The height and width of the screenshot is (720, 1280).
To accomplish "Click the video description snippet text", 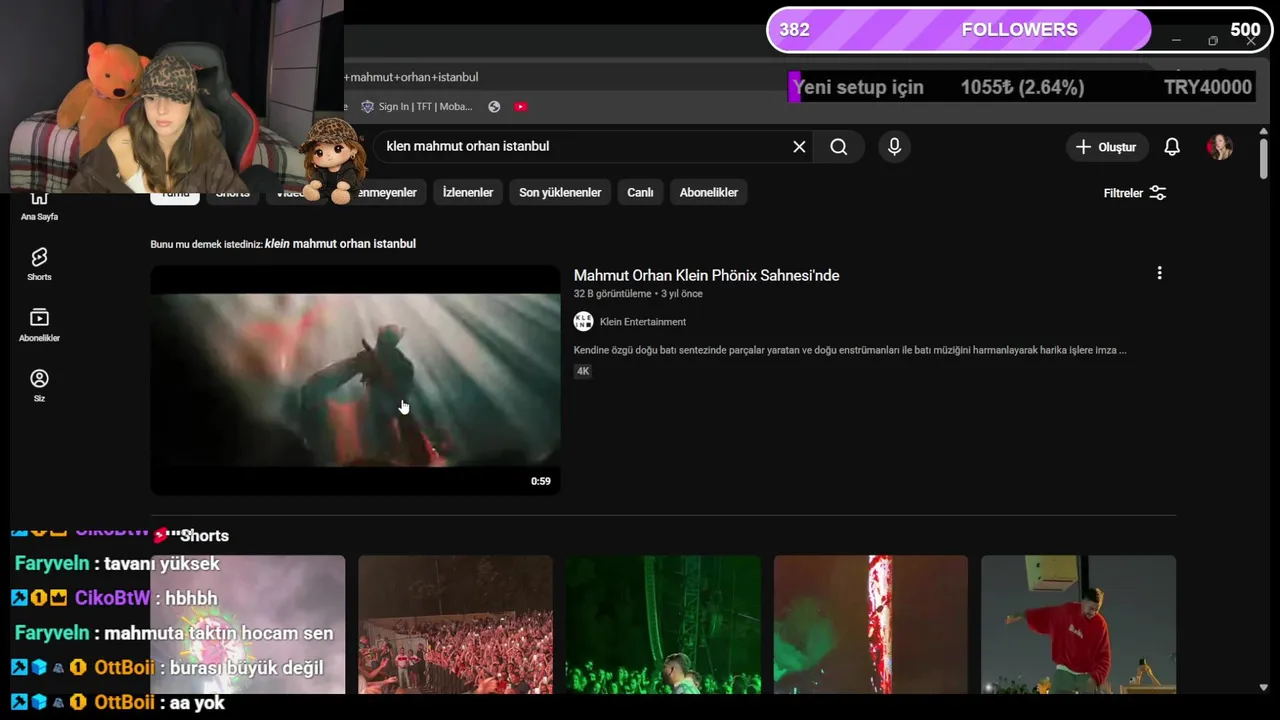I will tap(850, 350).
